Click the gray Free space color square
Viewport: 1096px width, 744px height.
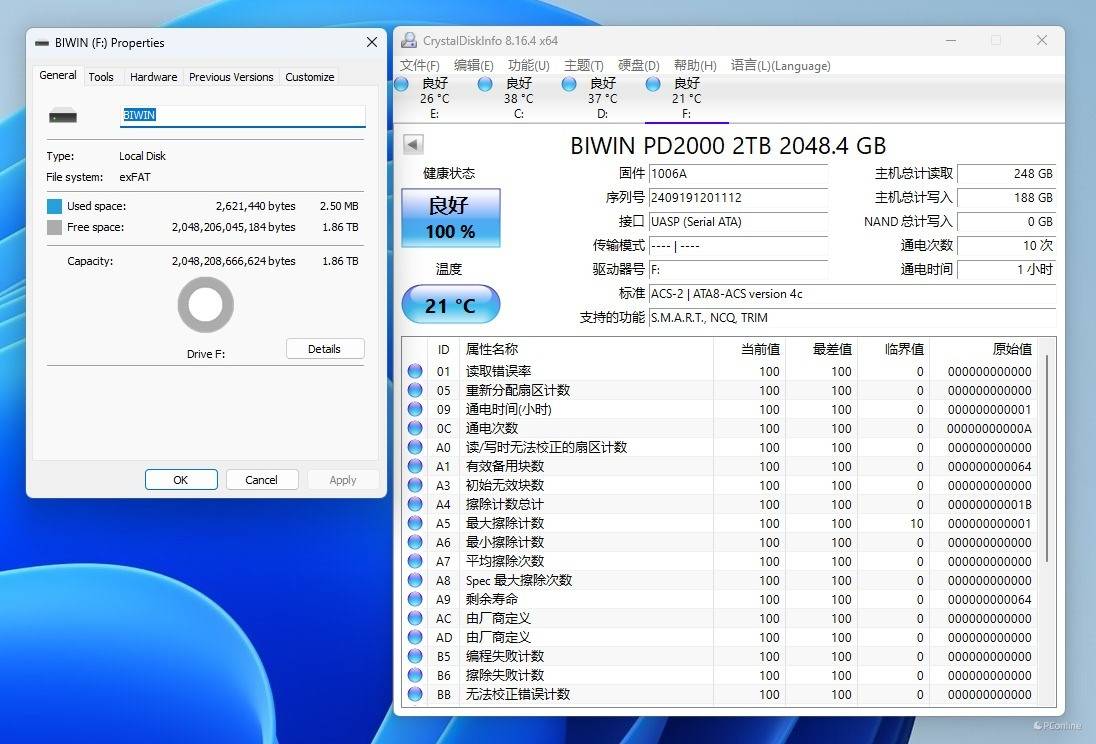point(55,227)
